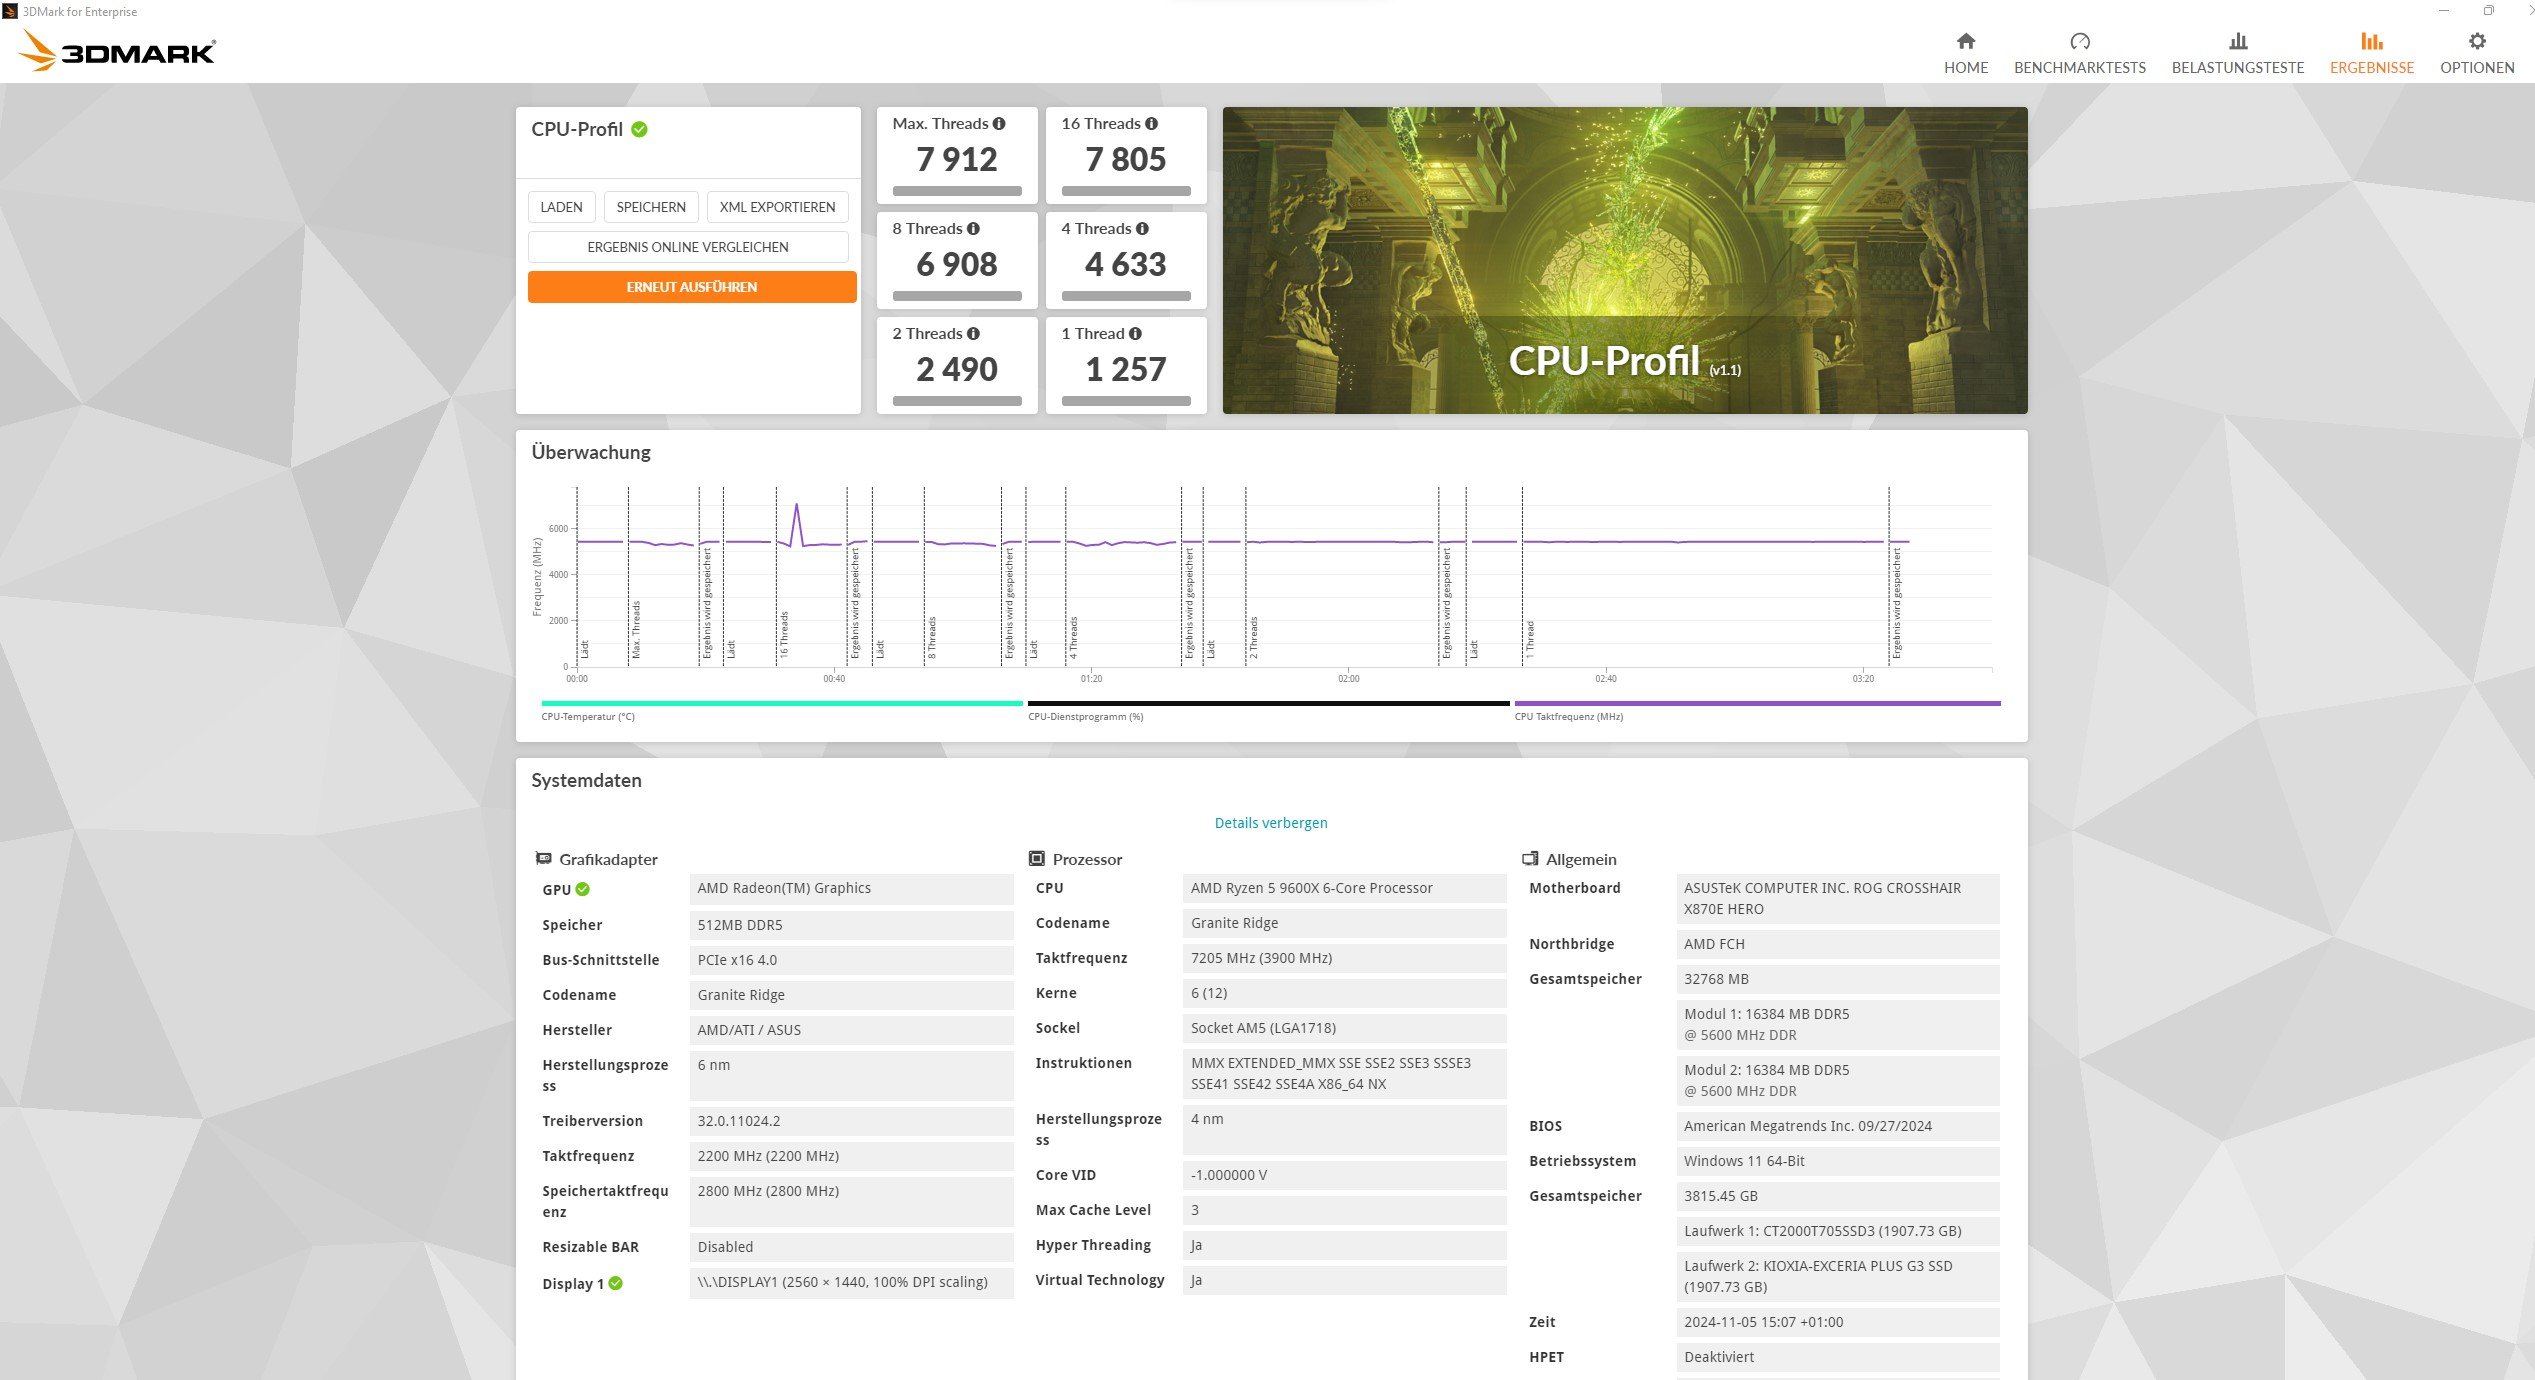This screenshot has height=1380, width=2535.
Task: Click info icon beside 8 Threads
Action: point(973,229)
